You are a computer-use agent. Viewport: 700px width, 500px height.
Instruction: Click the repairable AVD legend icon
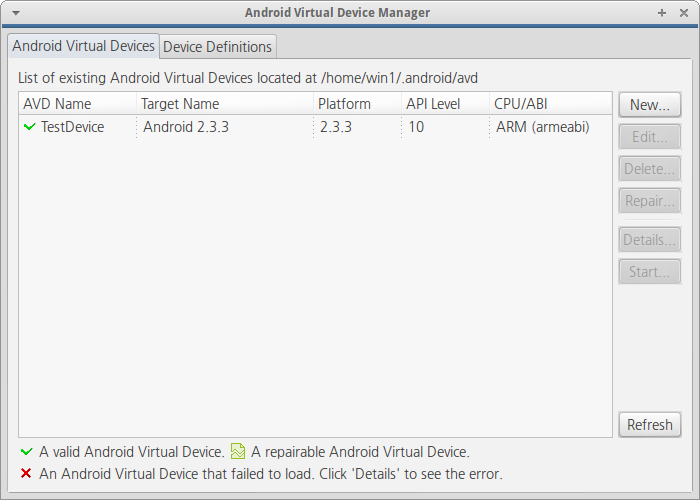click(238, 451)
